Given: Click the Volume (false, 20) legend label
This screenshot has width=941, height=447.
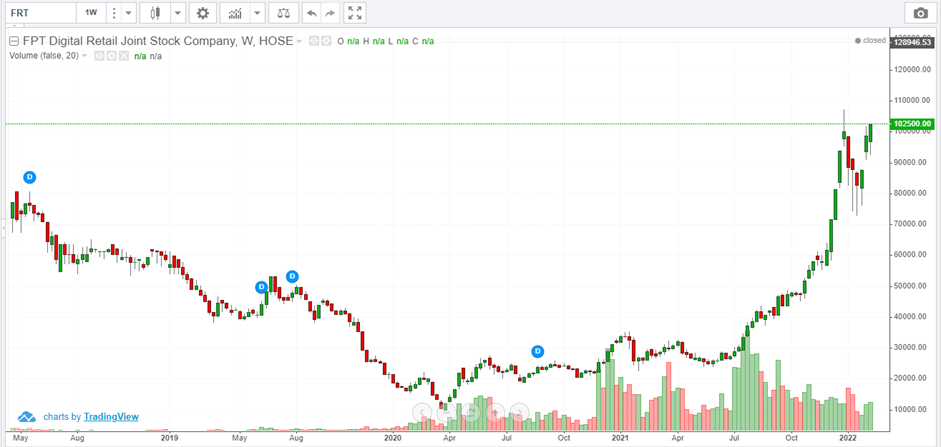Looking at the screenshot, I should coord(43,56).
